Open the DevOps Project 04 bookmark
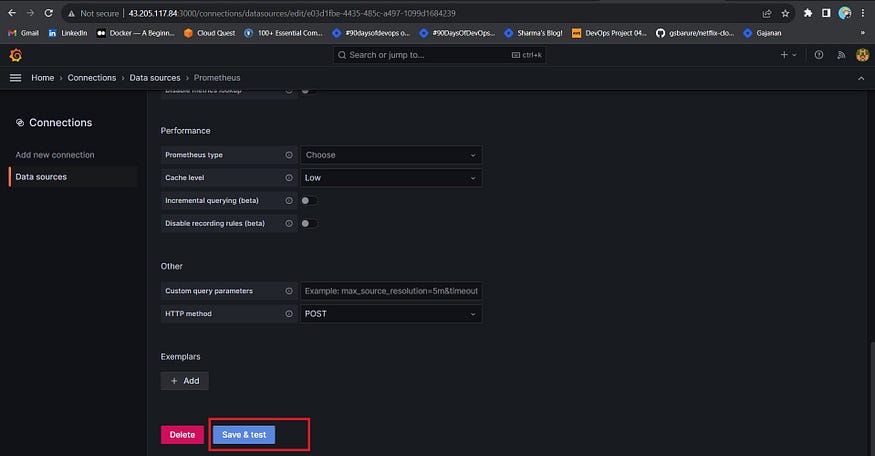Viewport: 875px width, 456px height. [x=609, y=33]
